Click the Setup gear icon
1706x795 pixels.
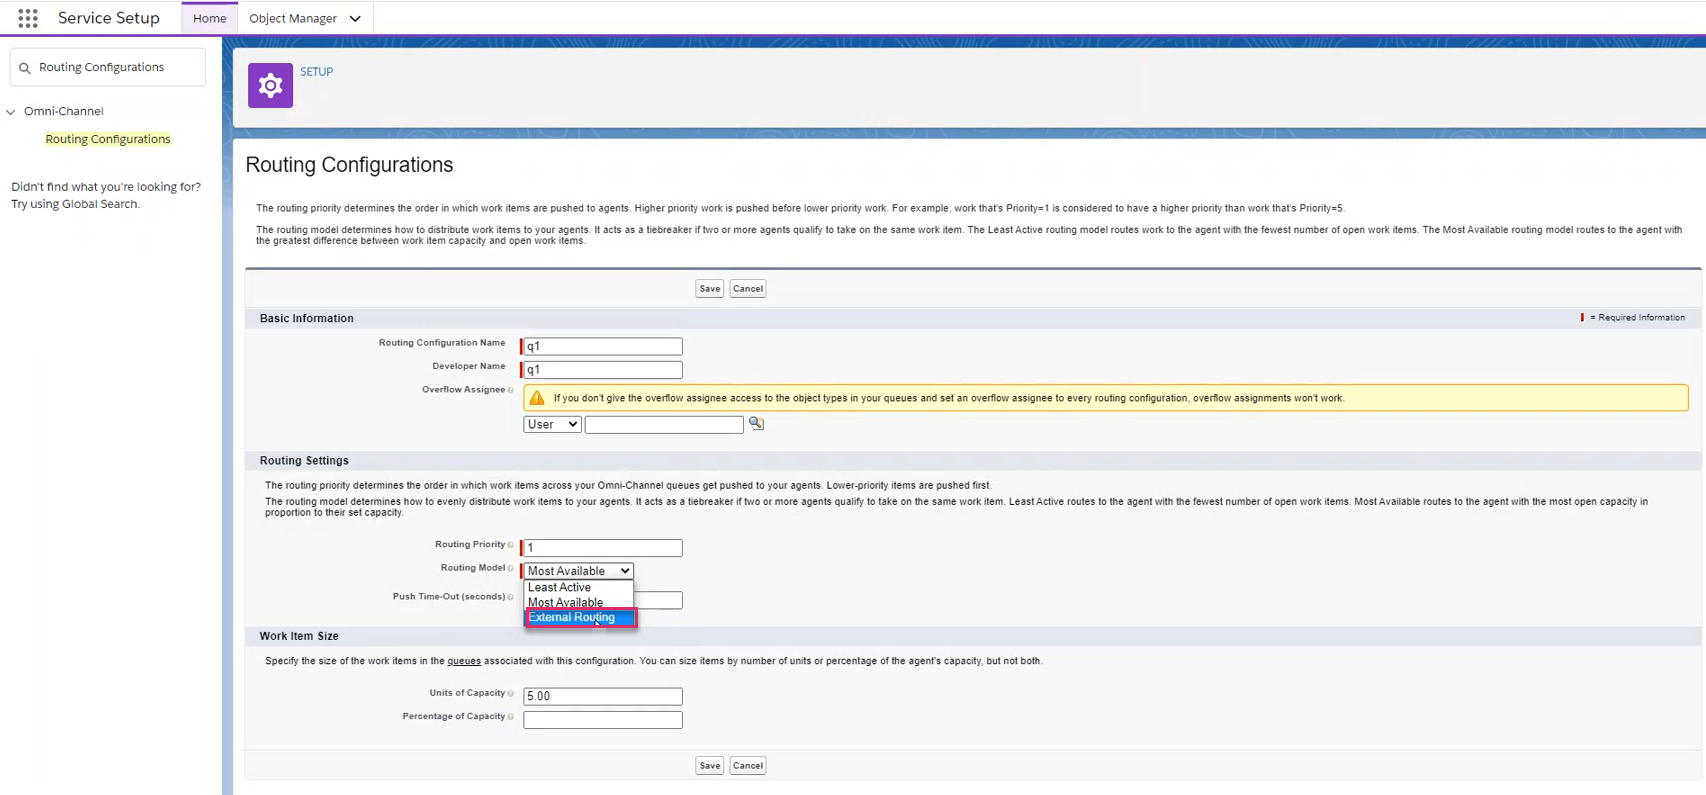click(270, 86)
